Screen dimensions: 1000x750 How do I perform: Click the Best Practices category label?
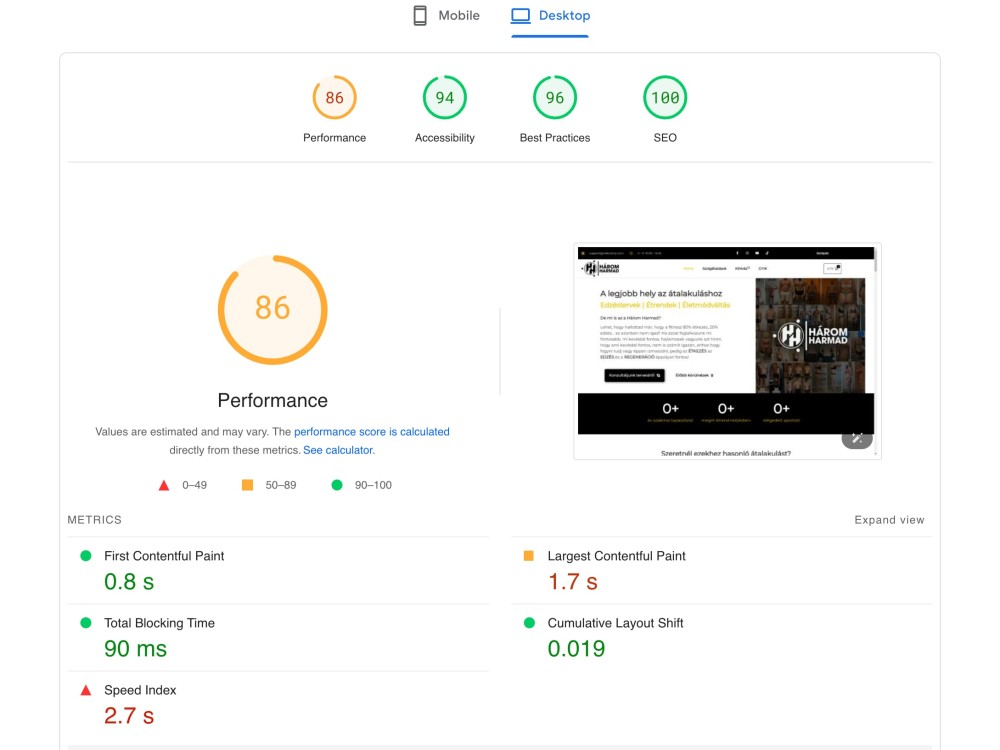(555, 138)
